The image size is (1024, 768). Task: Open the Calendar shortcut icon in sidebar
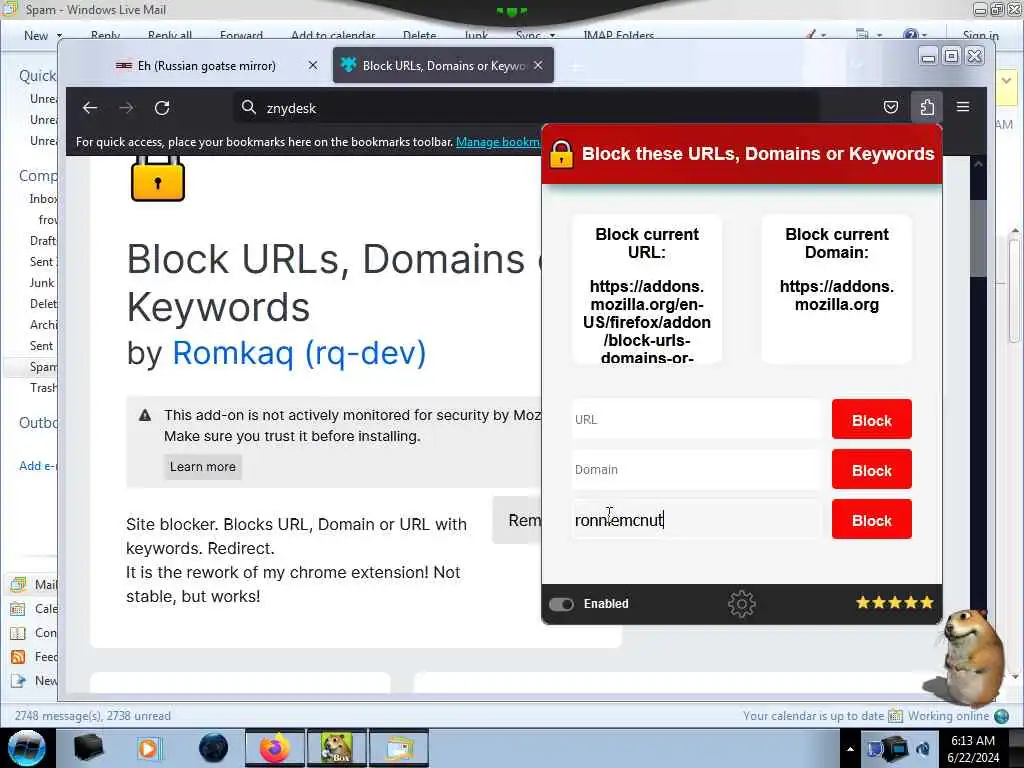pyautogui.click(x=18, y=609)
